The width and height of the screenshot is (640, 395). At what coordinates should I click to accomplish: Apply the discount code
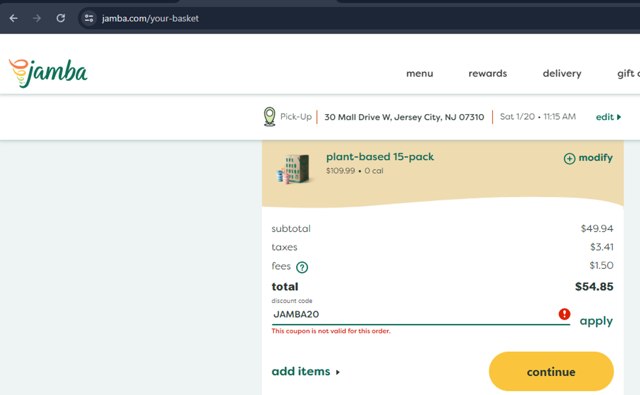596,321
